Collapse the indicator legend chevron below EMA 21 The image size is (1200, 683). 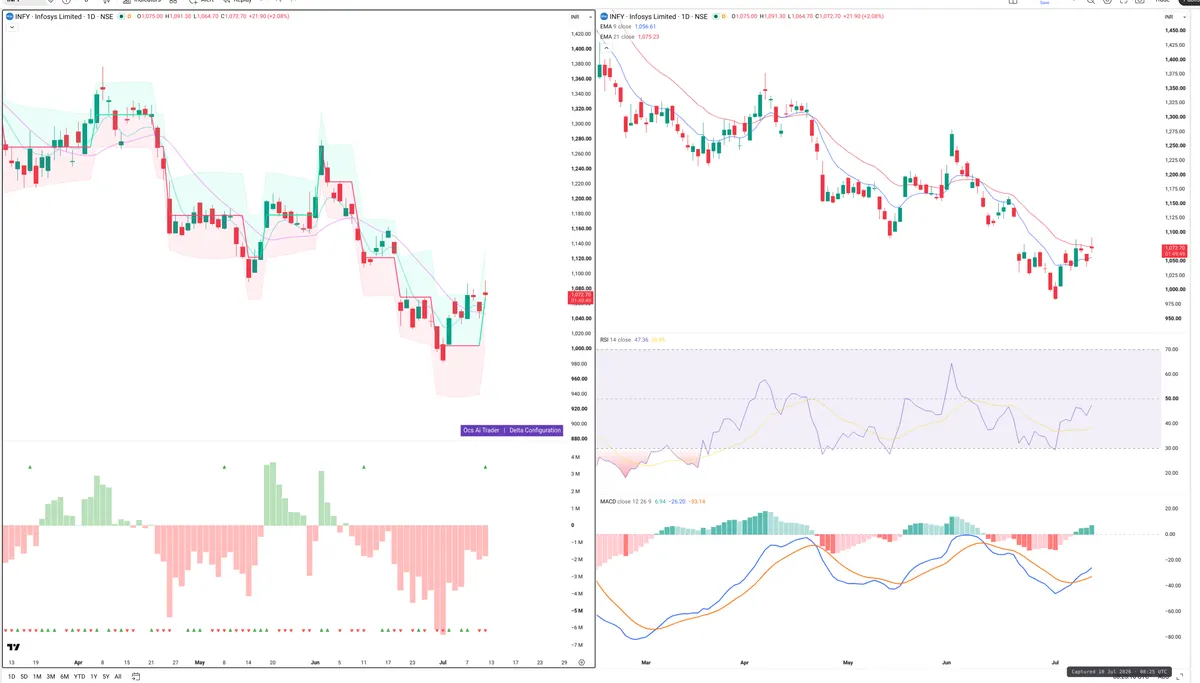pyautogui.click(x=605, y=47)
